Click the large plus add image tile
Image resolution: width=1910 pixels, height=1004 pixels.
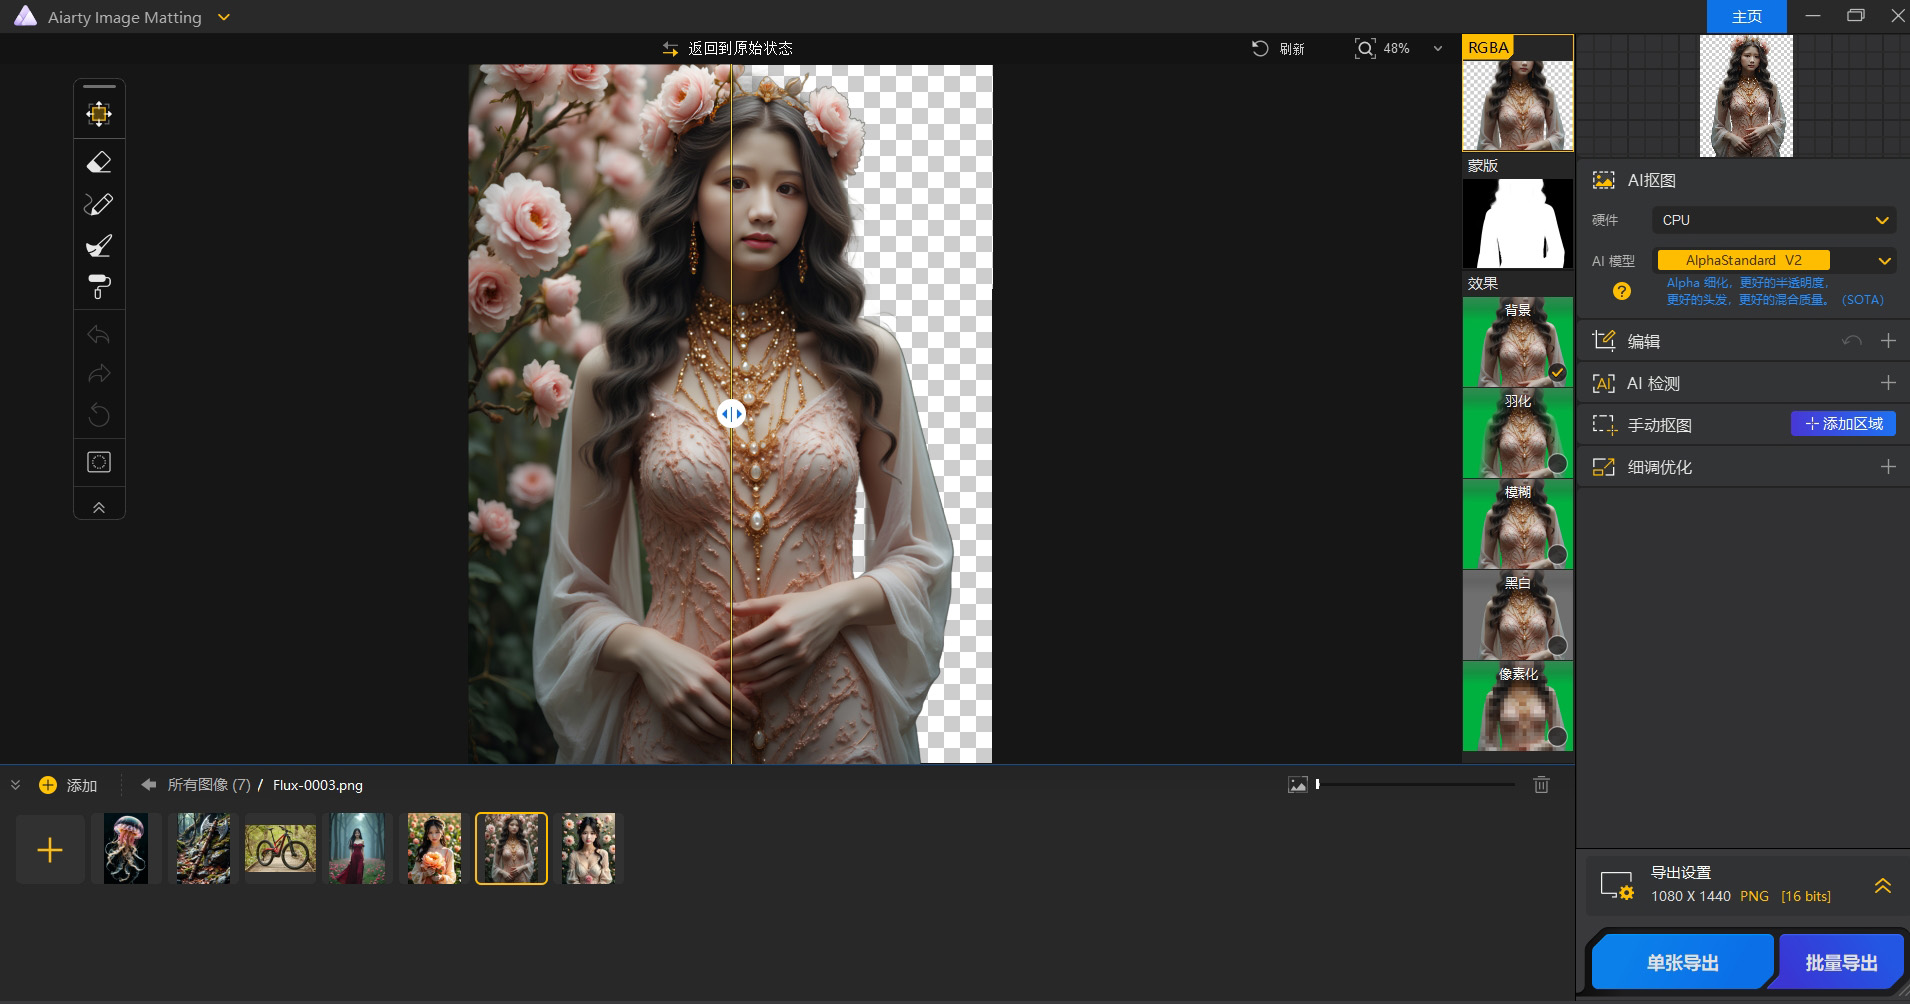click(x=50, y=850)
